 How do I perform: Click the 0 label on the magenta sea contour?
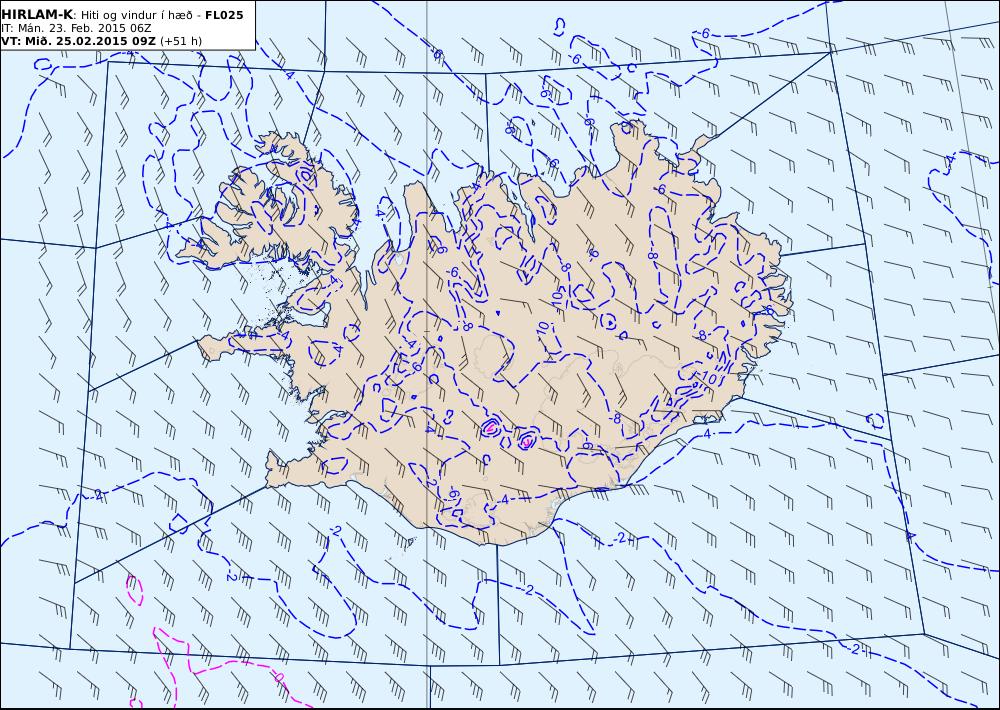click(x=279, y=676)
